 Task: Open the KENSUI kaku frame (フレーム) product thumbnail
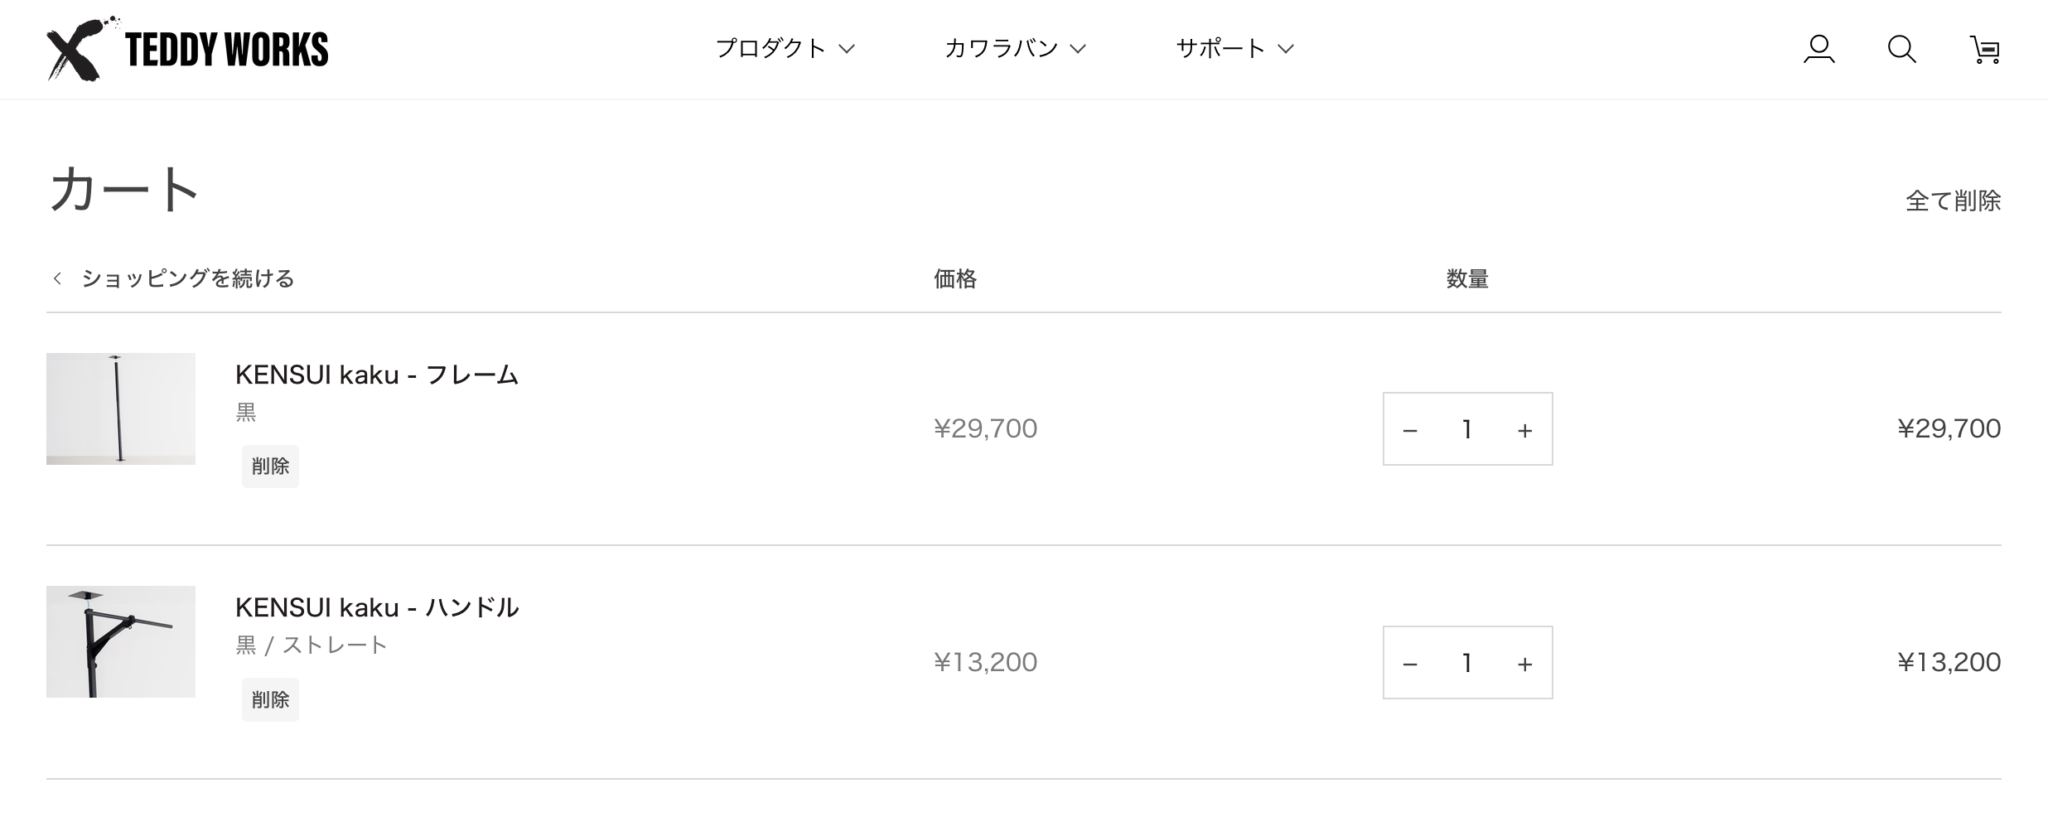pyautogui.click(x=120, y=408)
